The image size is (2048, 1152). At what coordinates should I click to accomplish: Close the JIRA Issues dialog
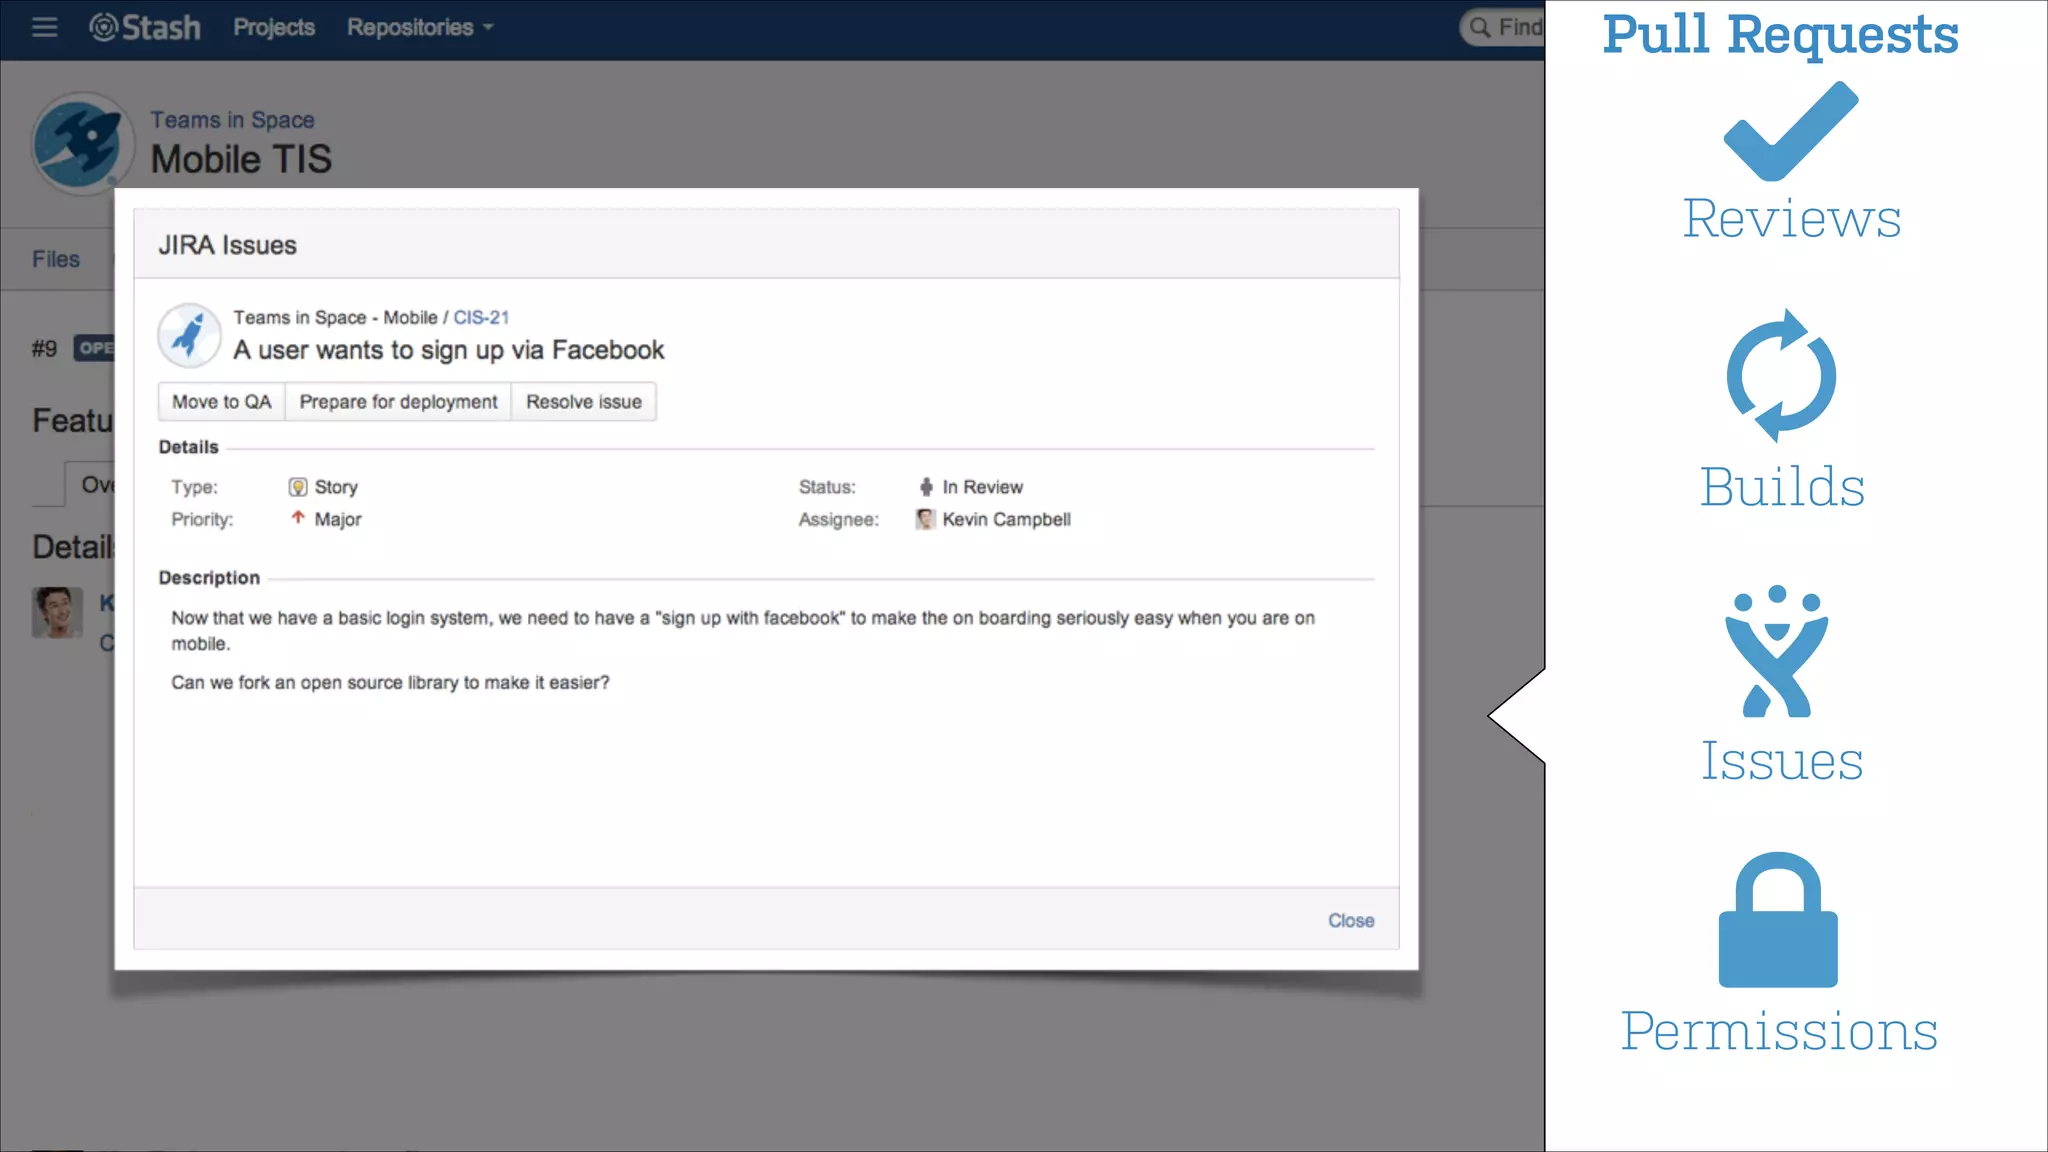coord(1351,920)
